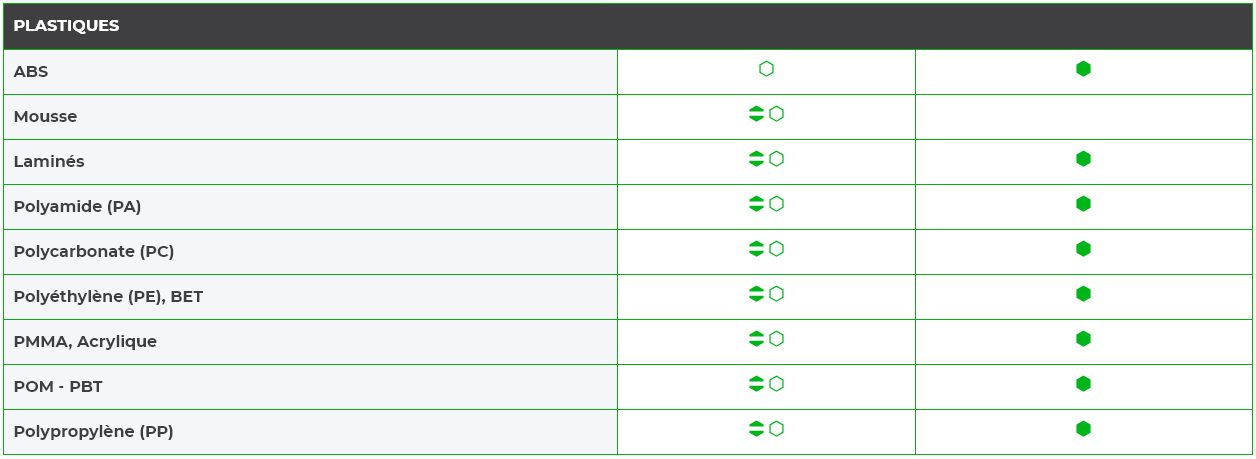The width and height of the screenshot is (1256, 459).
Task: Click the double-arrow icon in the Polycarbonate (PC) row
Action: point(756,249)
